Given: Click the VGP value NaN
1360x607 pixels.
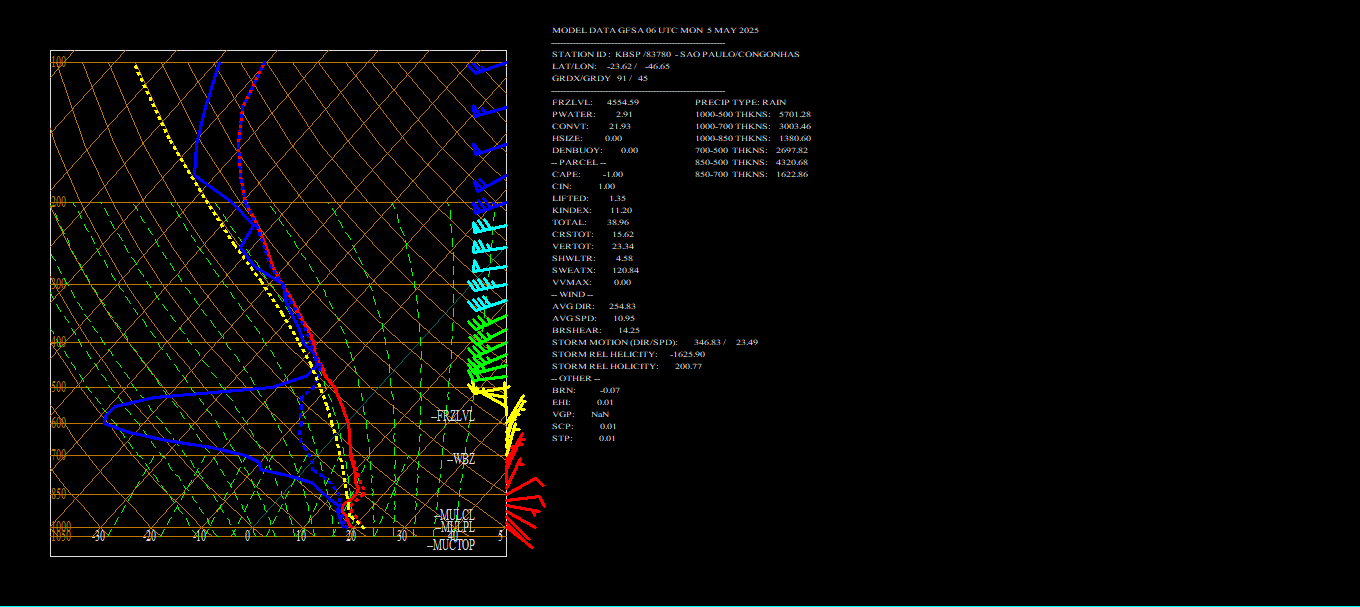Looking at the screenshot, I should (x=600, y=414).
